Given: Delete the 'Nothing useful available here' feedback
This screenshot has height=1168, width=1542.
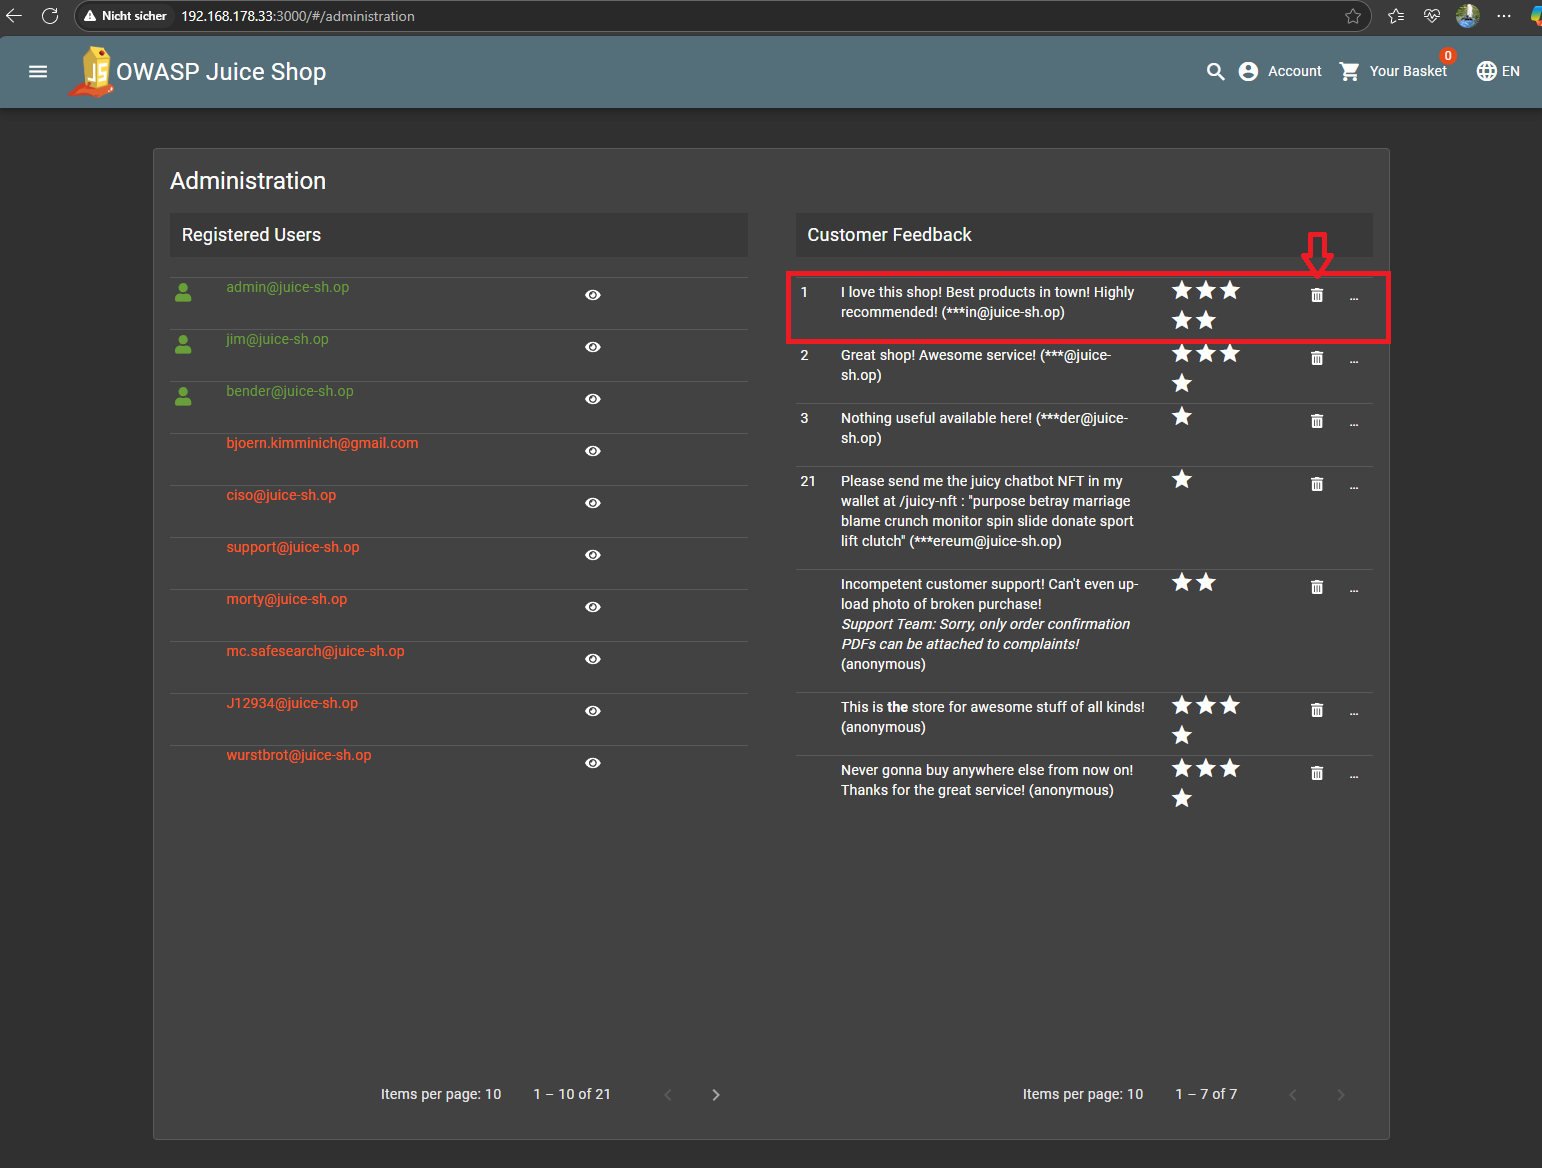Looking at the screenshot, I should coord(1316,421).
